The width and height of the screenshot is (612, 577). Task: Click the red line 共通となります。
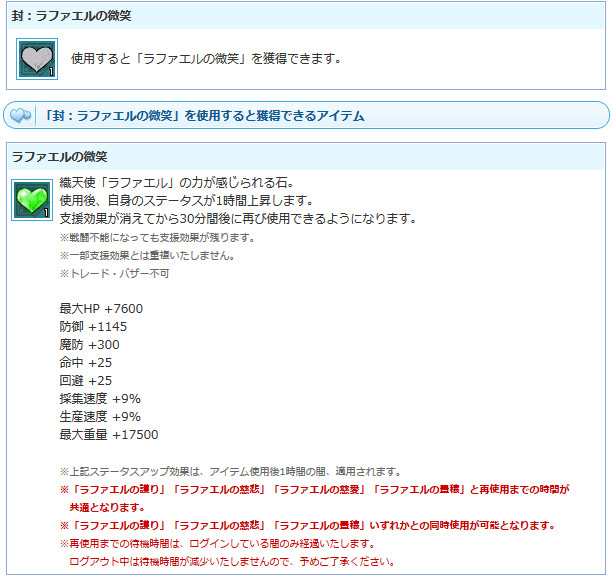[107, 508]
